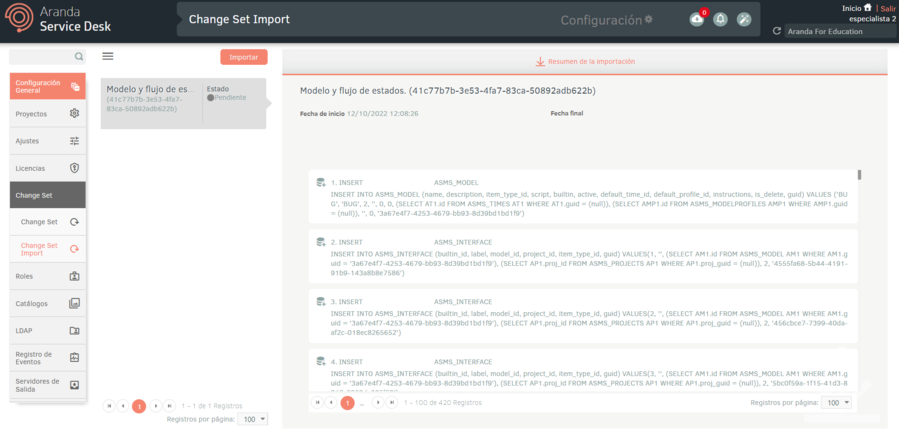Click Resumen de la importación link
Image resolution: width=899 pixels, height=430 pixels.
click(x=592, y=61)
